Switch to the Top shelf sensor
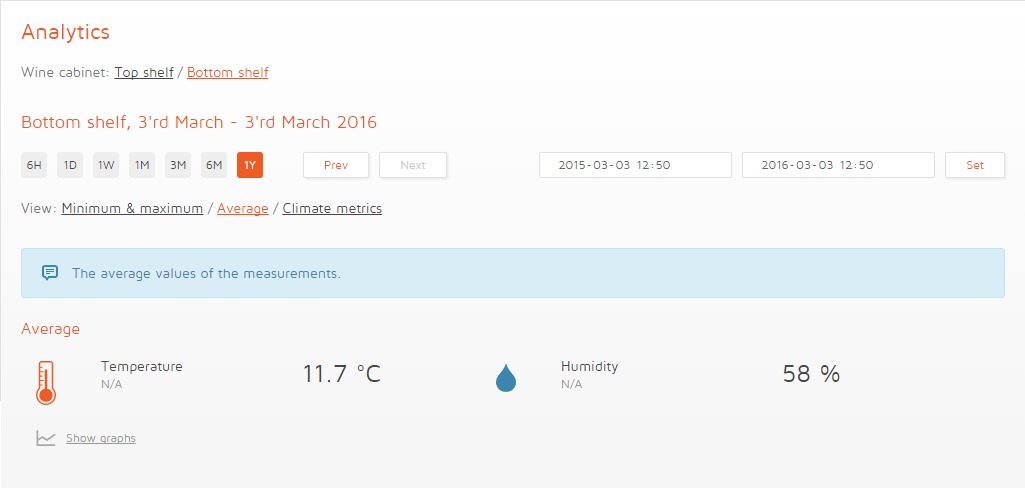 click(144, 73)
